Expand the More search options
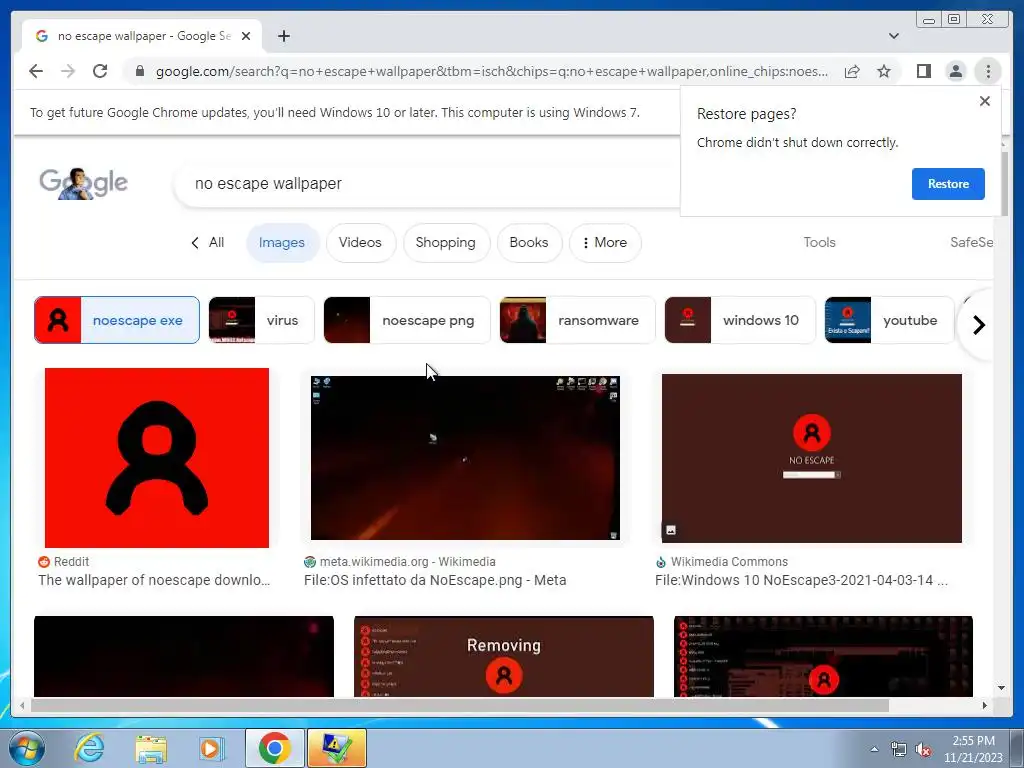This screenshot has height=768, width=1024. pyautogui.click(x=605, y=242)
